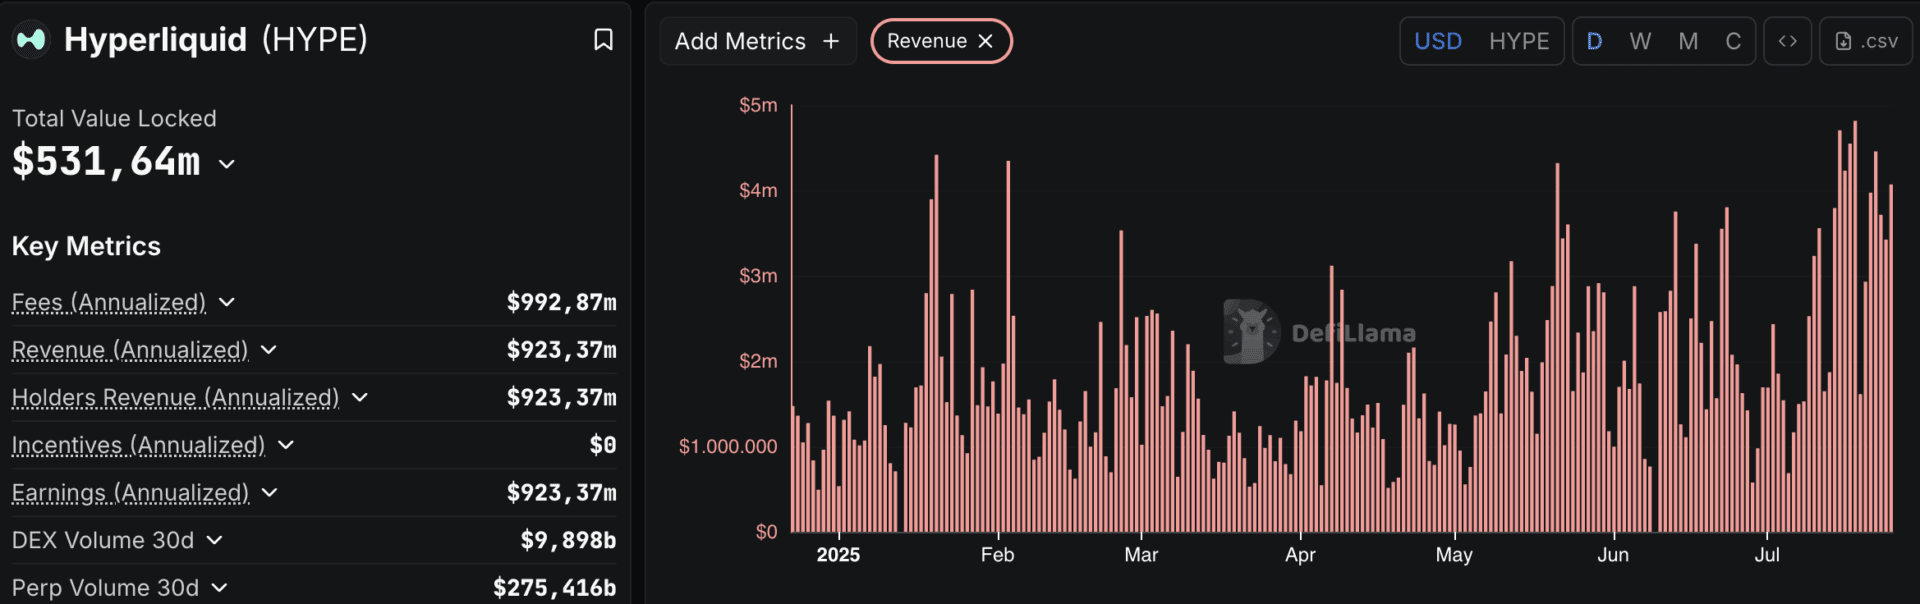This screenshot has height=604, width=1920.
Task: Switch denomination to USD
Action: (x=1438, y=41)
